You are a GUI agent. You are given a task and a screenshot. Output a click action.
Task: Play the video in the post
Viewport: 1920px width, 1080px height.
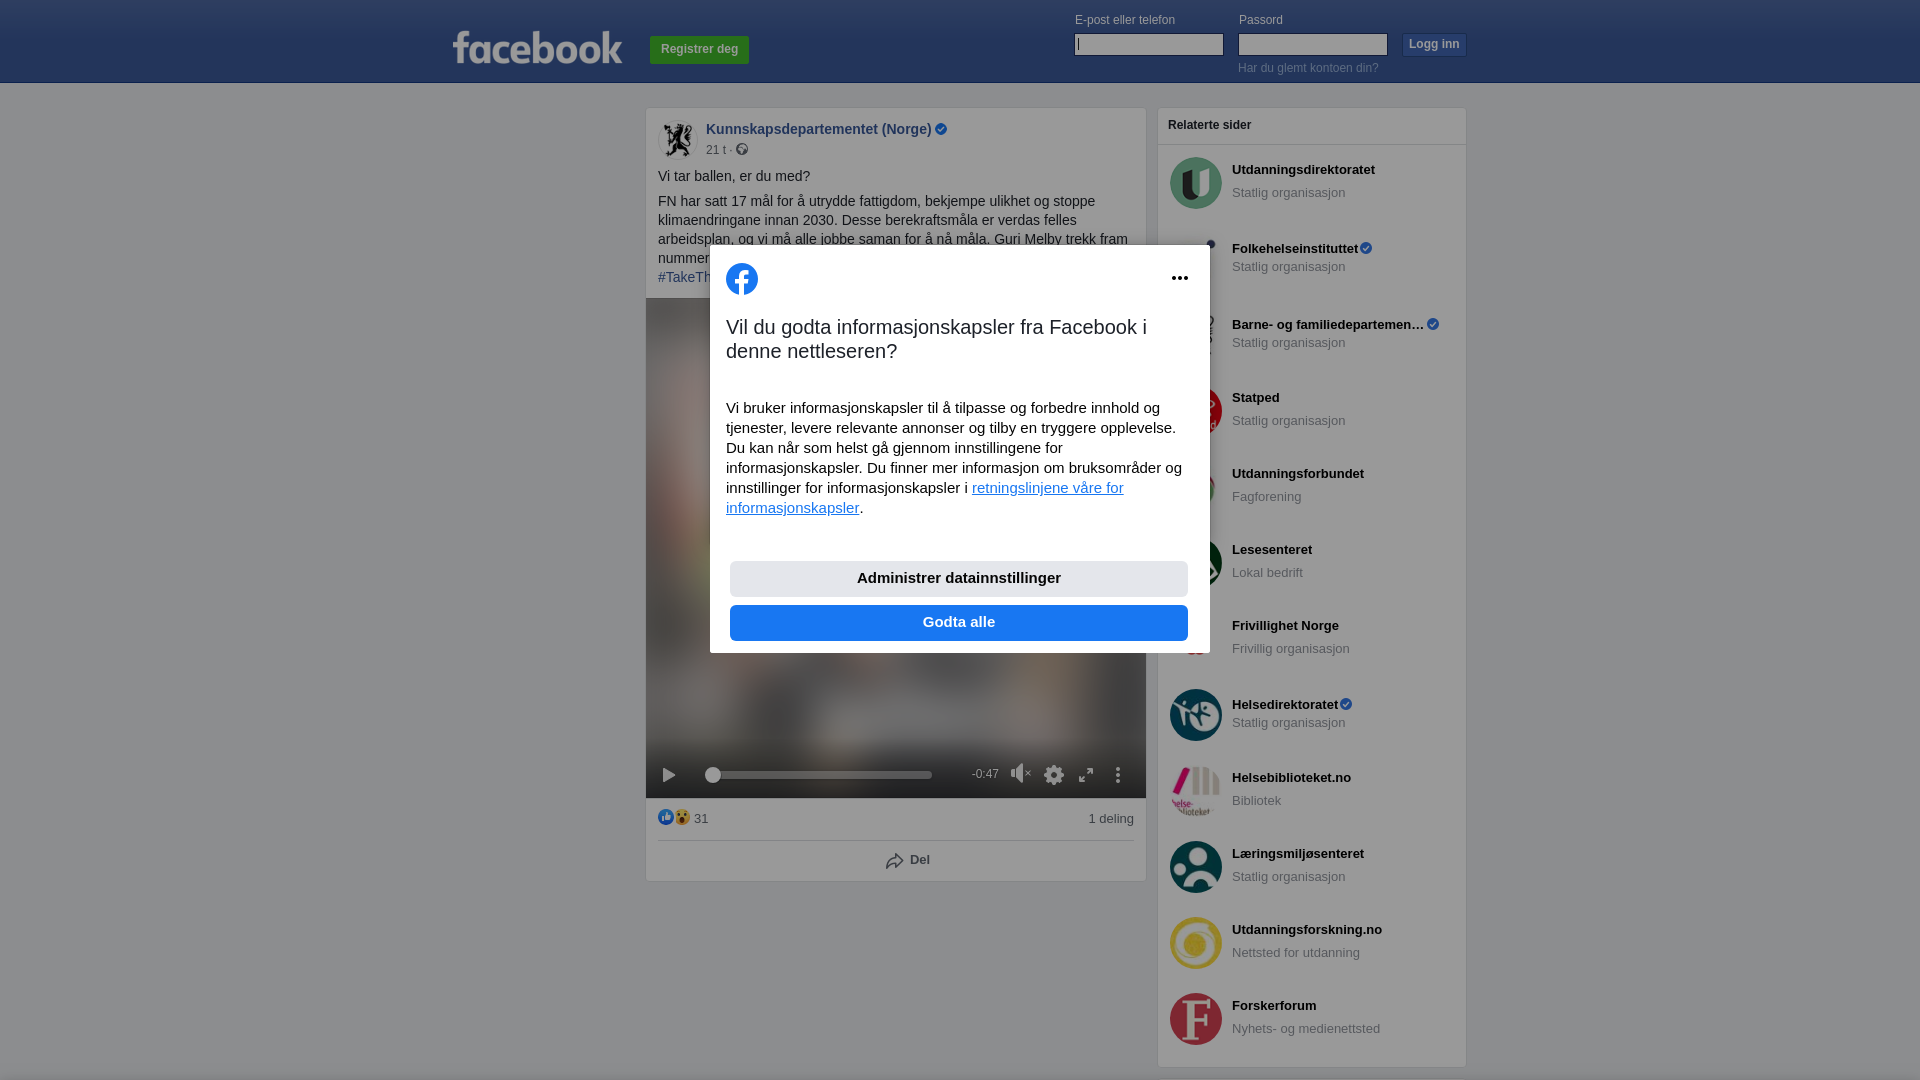tap(669, 775)
